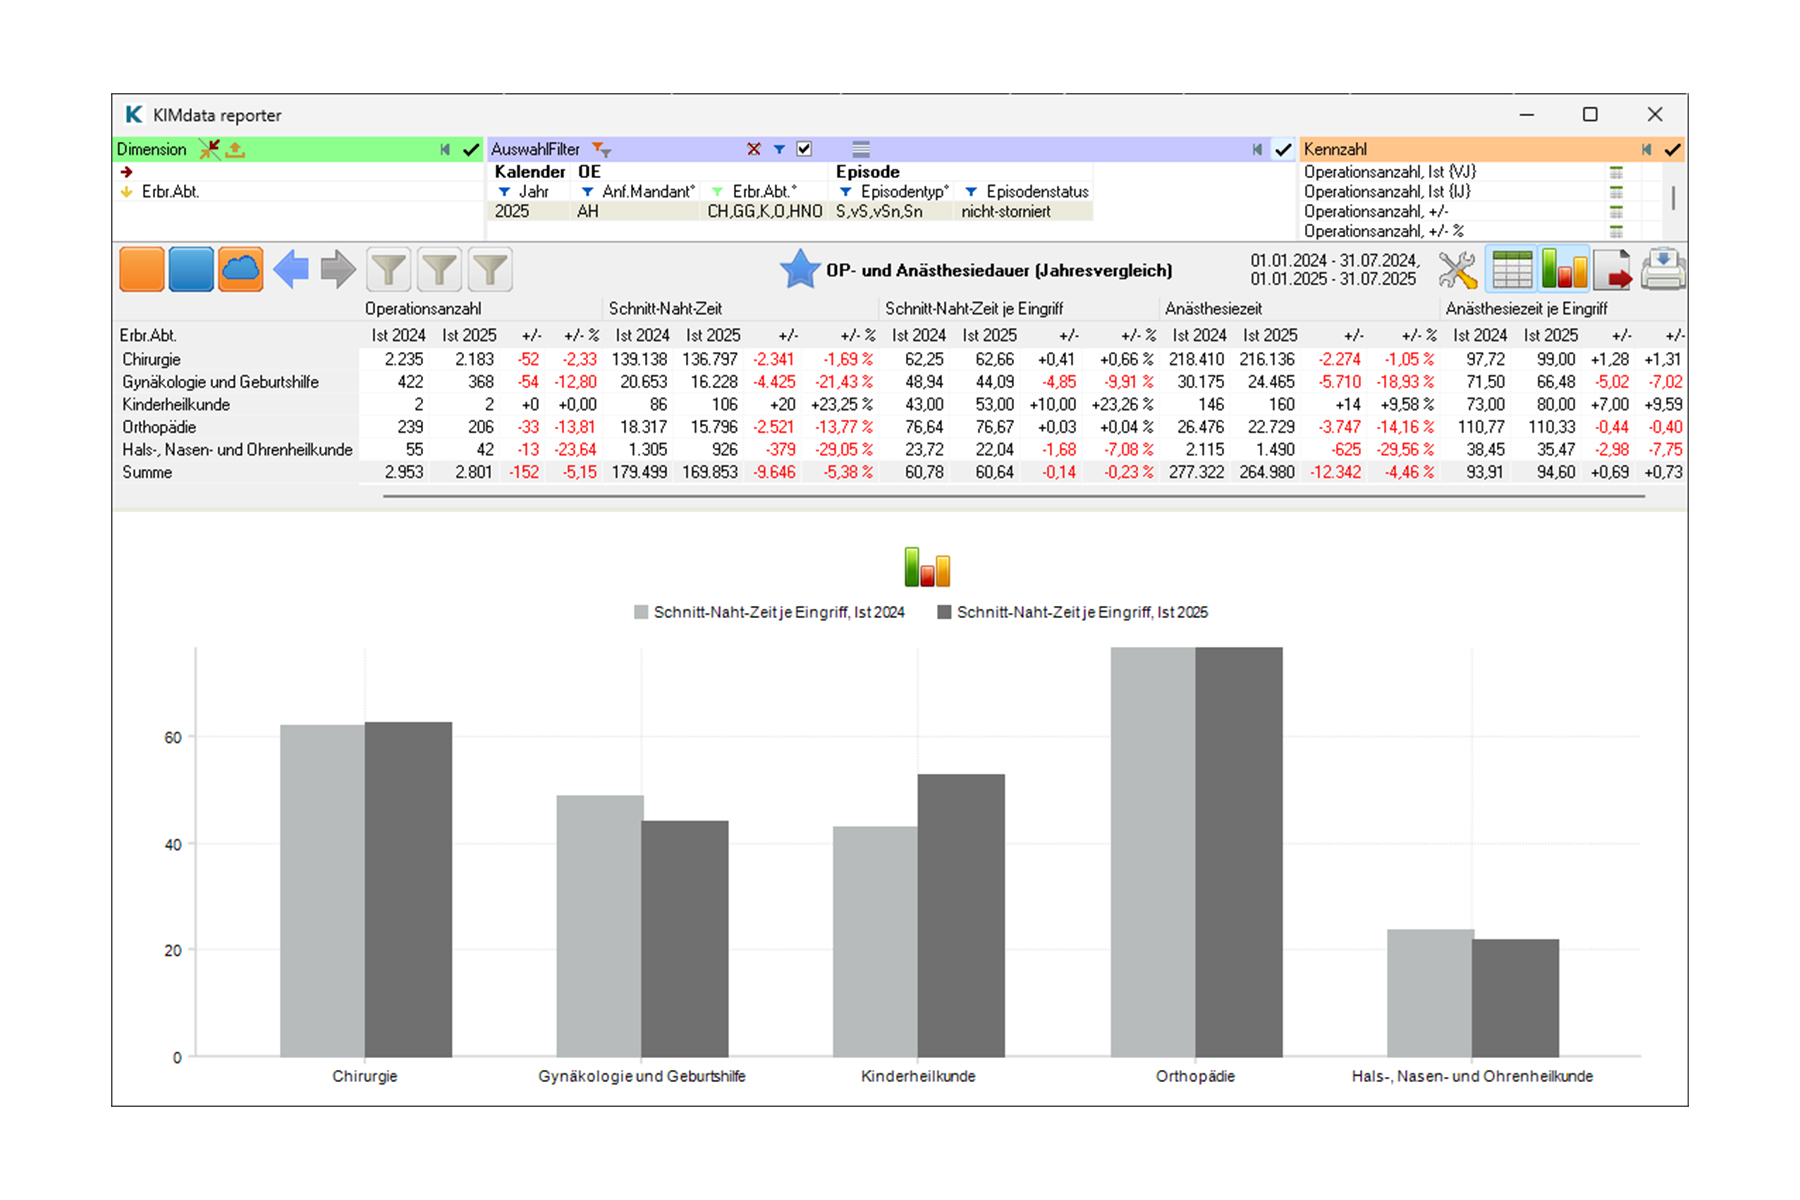Click the export document icon with red arrow
Screen dimensions: 1800x1200
click(x=1611, y=270)
